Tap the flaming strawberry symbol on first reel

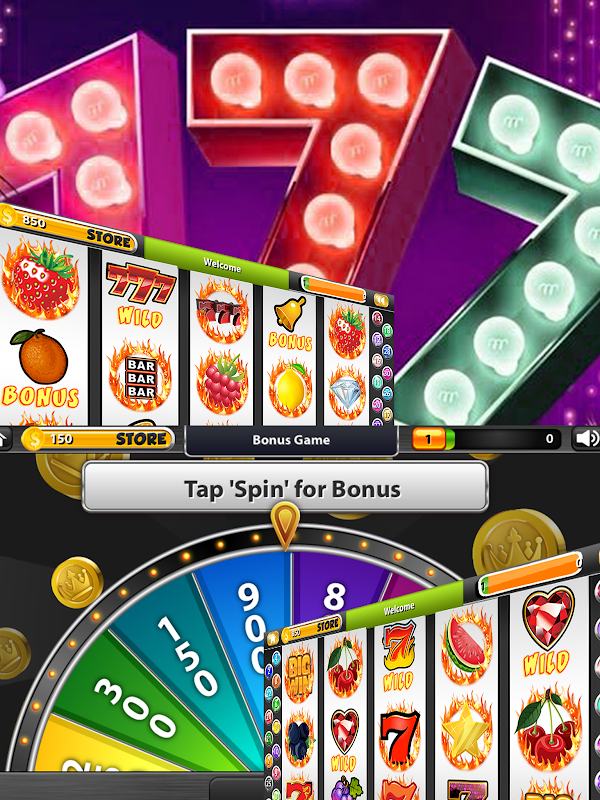(40, 279)
